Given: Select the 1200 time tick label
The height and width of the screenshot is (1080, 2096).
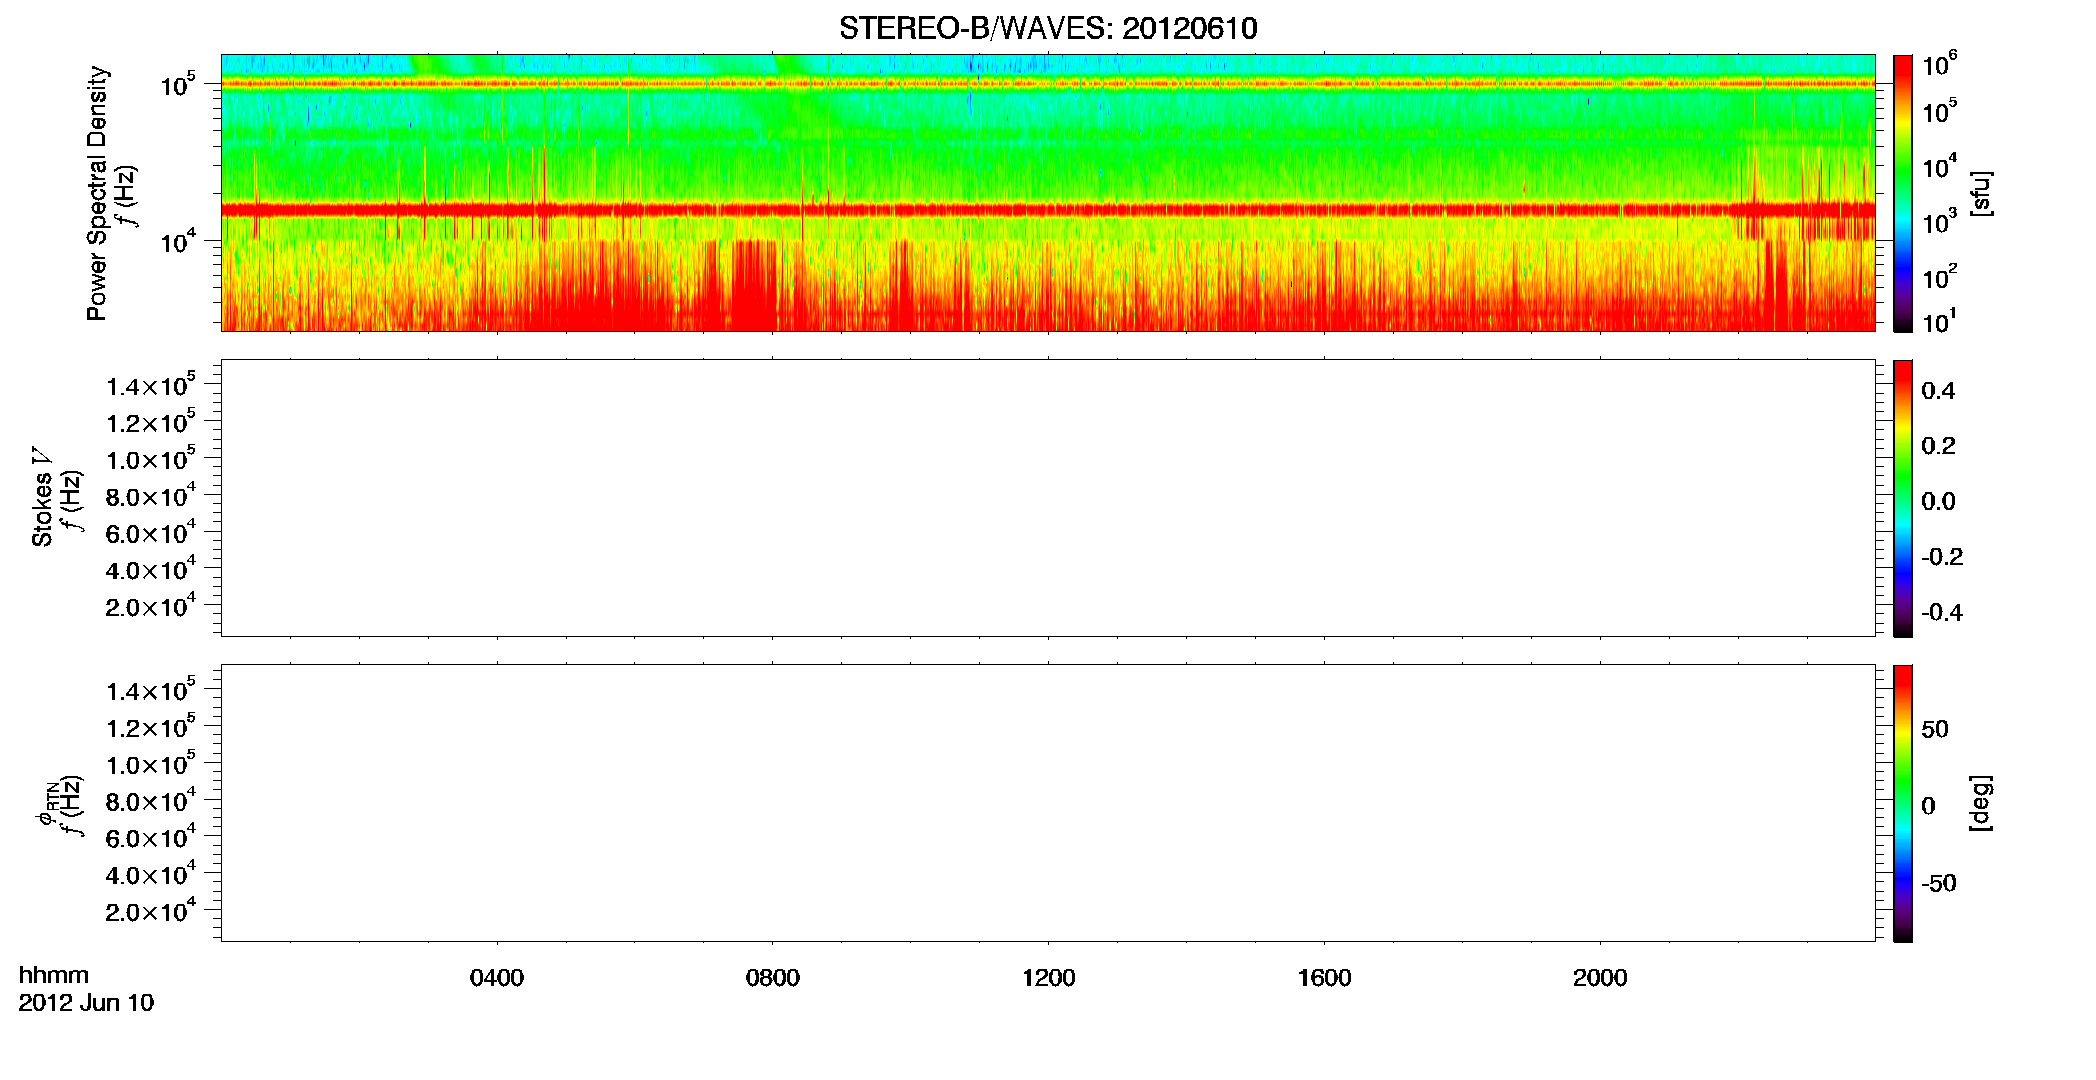Looking at the screenshot, I should [x=1048, y=978].
